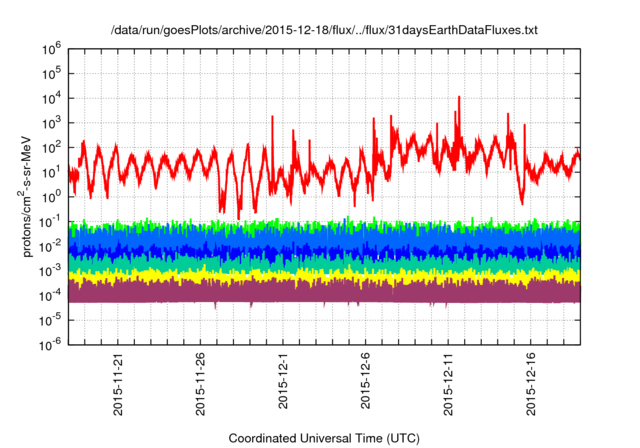Click the 10^4 y-axis tick label
Image resolution: width=640 pixels, height=448 pixels.
click(x=51, y=98)
